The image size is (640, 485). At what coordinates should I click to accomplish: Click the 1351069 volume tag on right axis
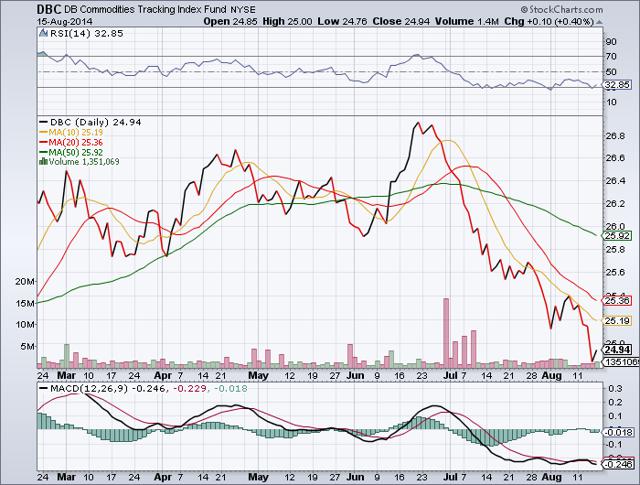click(619, 362)
